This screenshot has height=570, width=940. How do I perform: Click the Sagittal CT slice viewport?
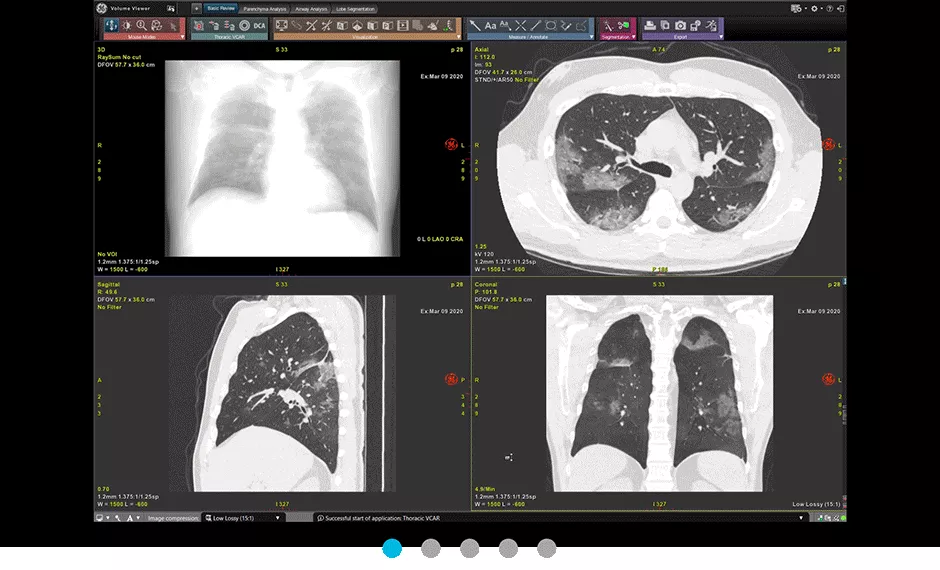[x=282, y=393]
